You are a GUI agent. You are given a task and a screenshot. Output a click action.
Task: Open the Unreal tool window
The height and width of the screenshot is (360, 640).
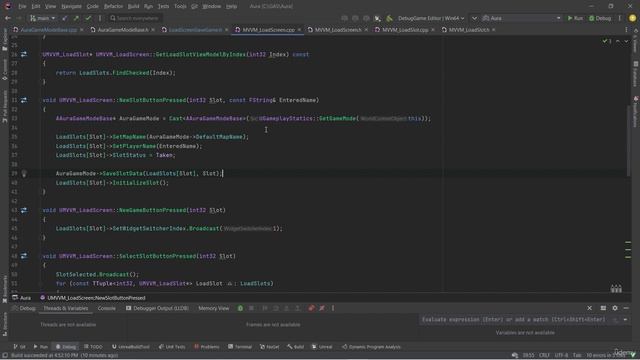pyautogui.click(x=322, y=347)
